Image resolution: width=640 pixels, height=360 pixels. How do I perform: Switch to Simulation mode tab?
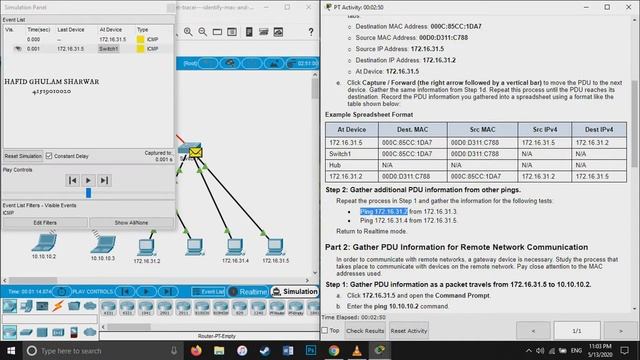[x=295, y=291]
